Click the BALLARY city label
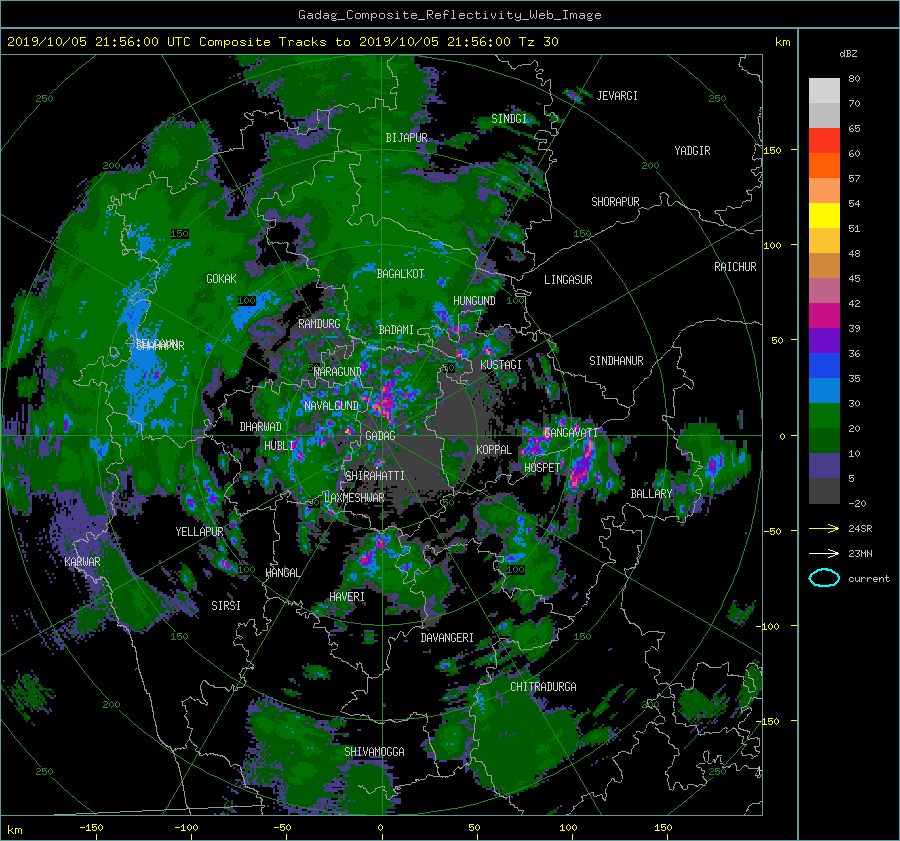Screen dimensions: 900x841 pyautogui.click(x=651, y=494)
